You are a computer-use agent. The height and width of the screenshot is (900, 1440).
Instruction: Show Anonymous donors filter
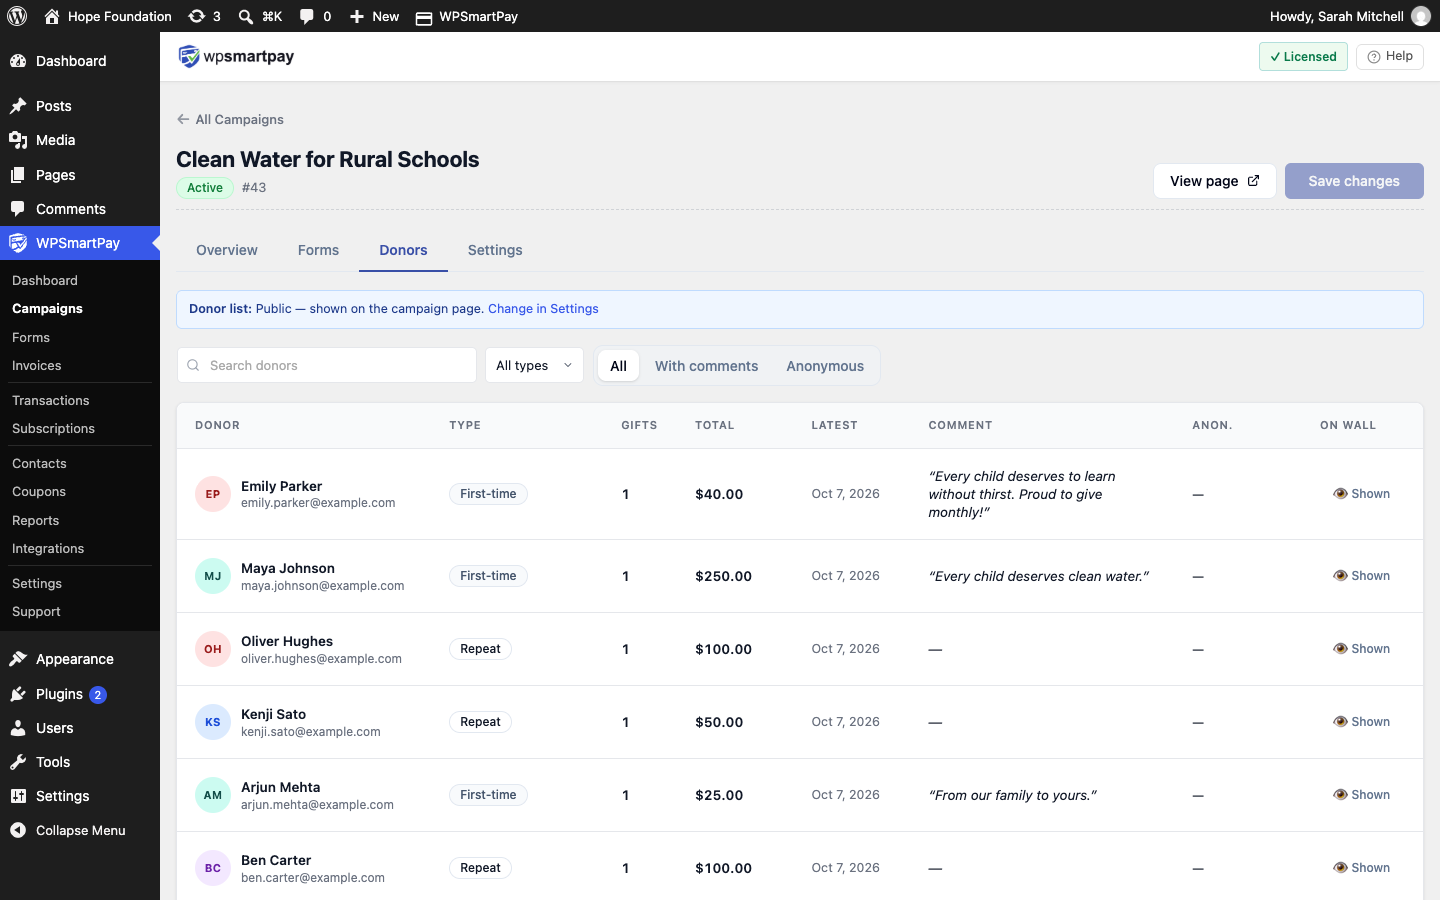tap(825, 366)
